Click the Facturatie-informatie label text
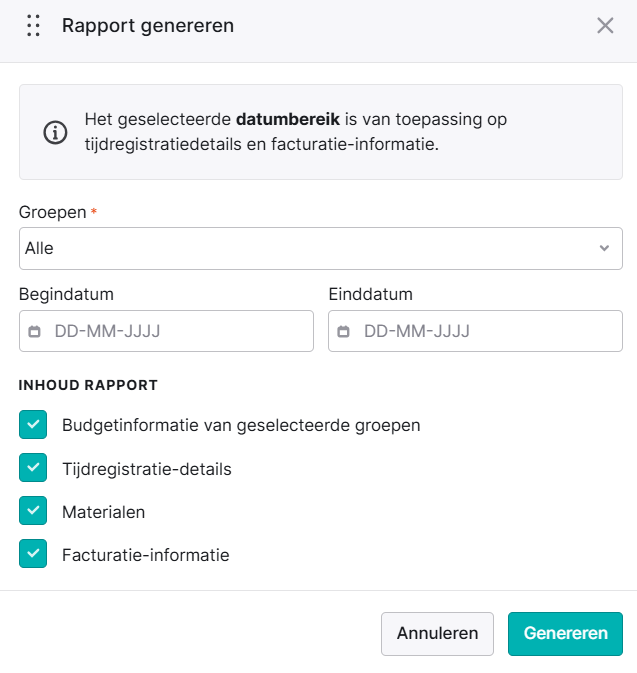637x673 pixels. click(146, 555)
